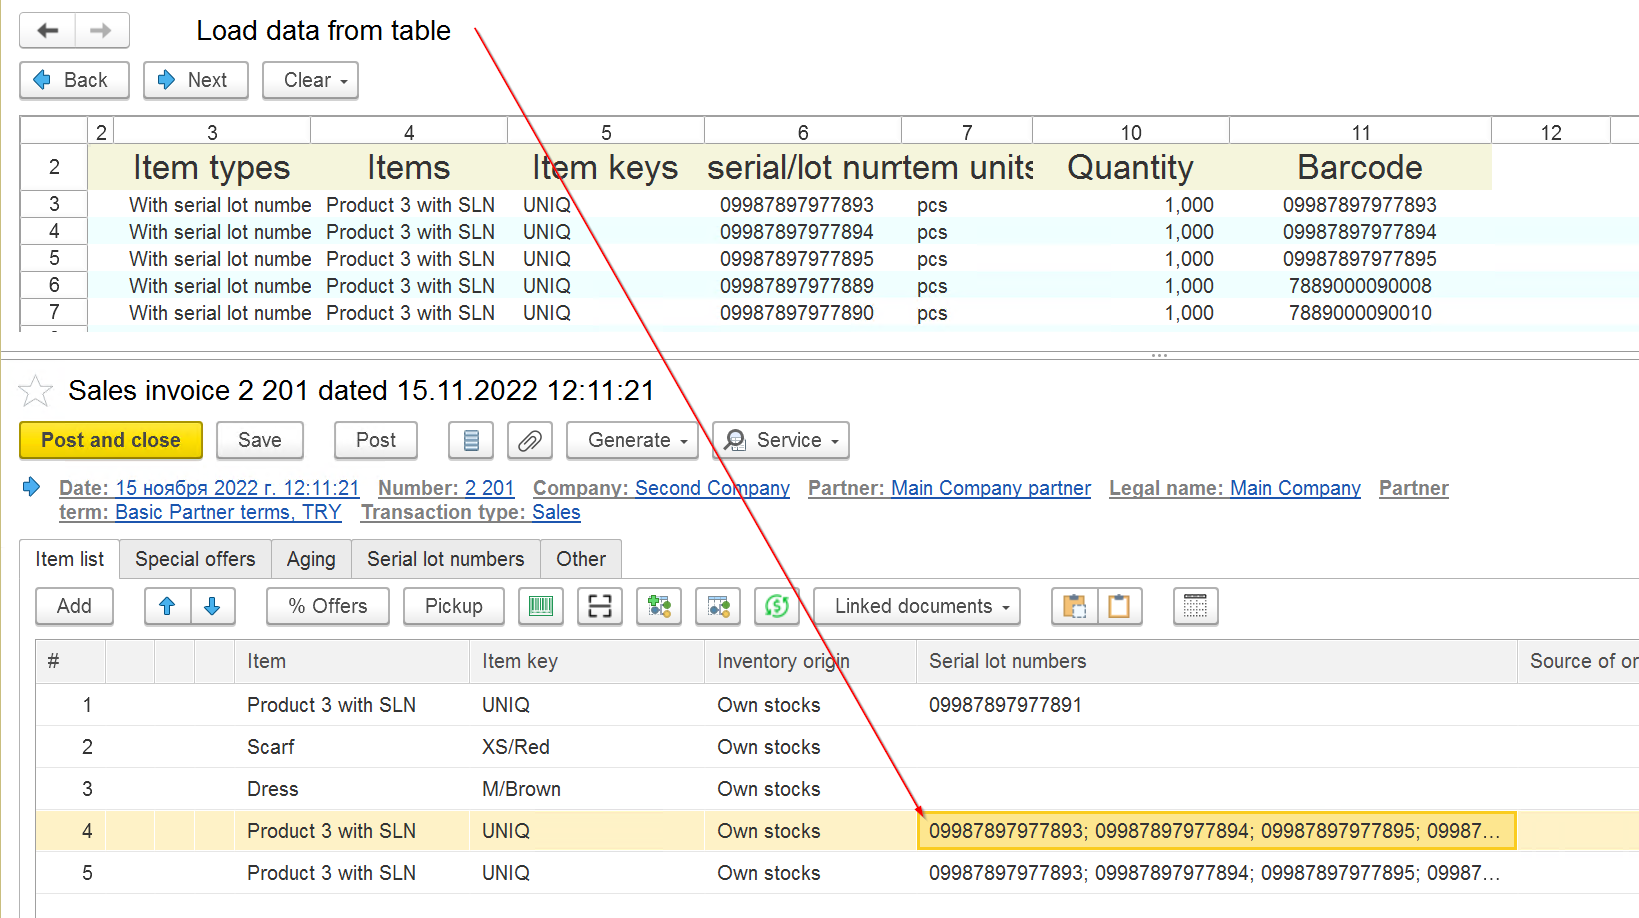Click the paperclip attachments icon
This screenshot has height=918, width=1639.
(530, 440)
